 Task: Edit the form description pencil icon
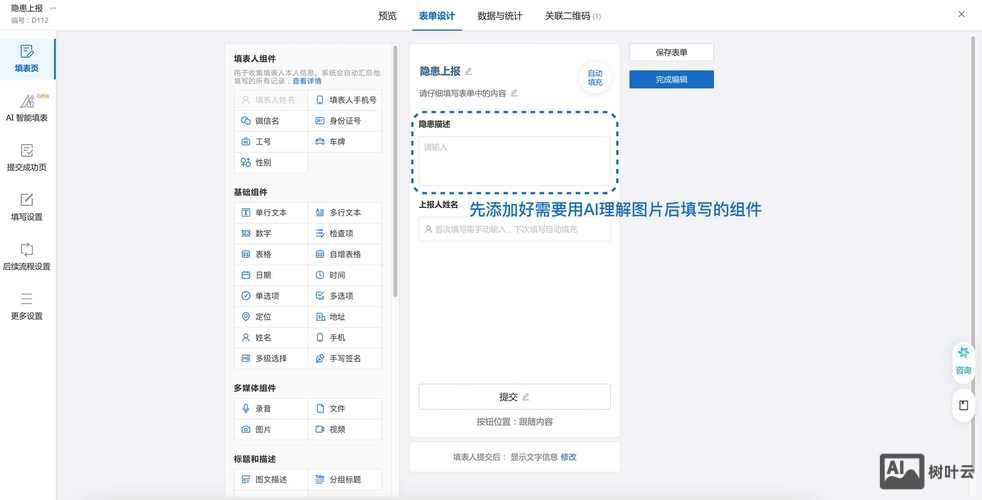tap(514, 93)
